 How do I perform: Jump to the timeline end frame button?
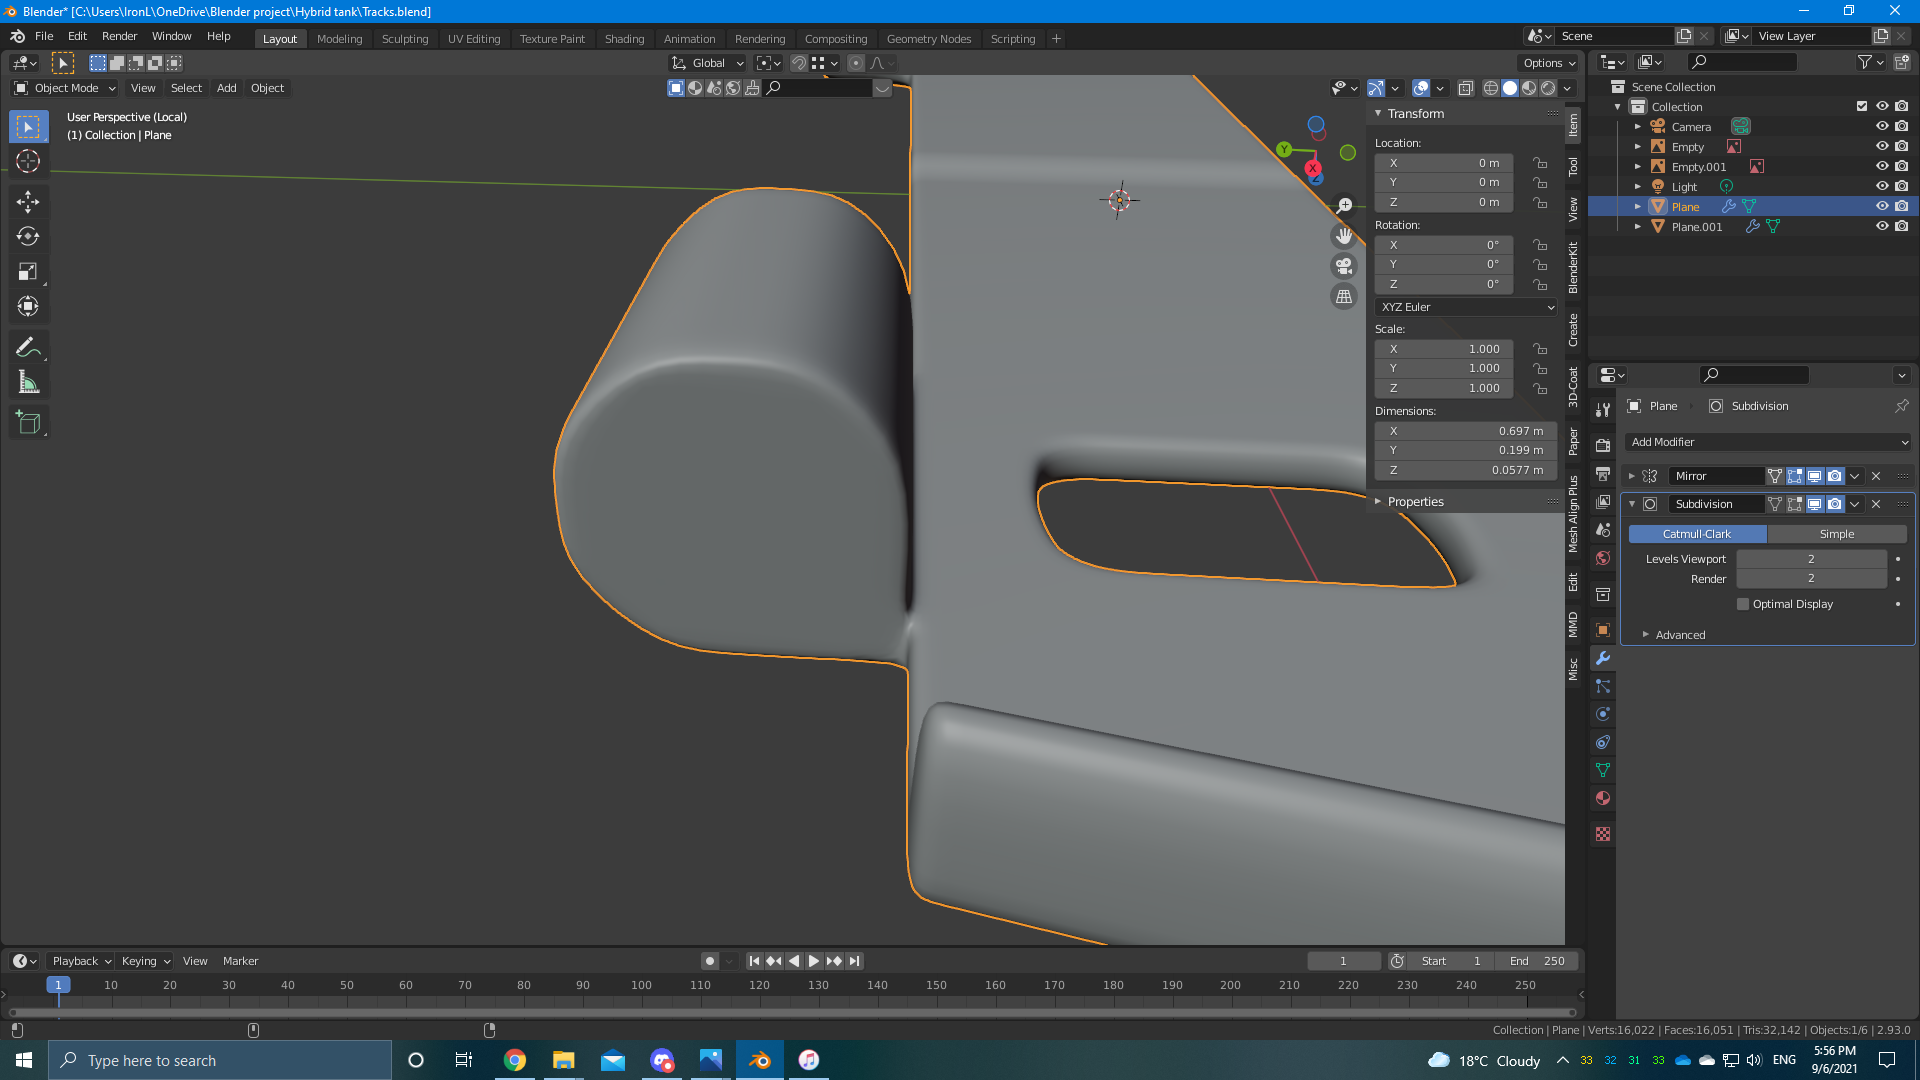854,961
